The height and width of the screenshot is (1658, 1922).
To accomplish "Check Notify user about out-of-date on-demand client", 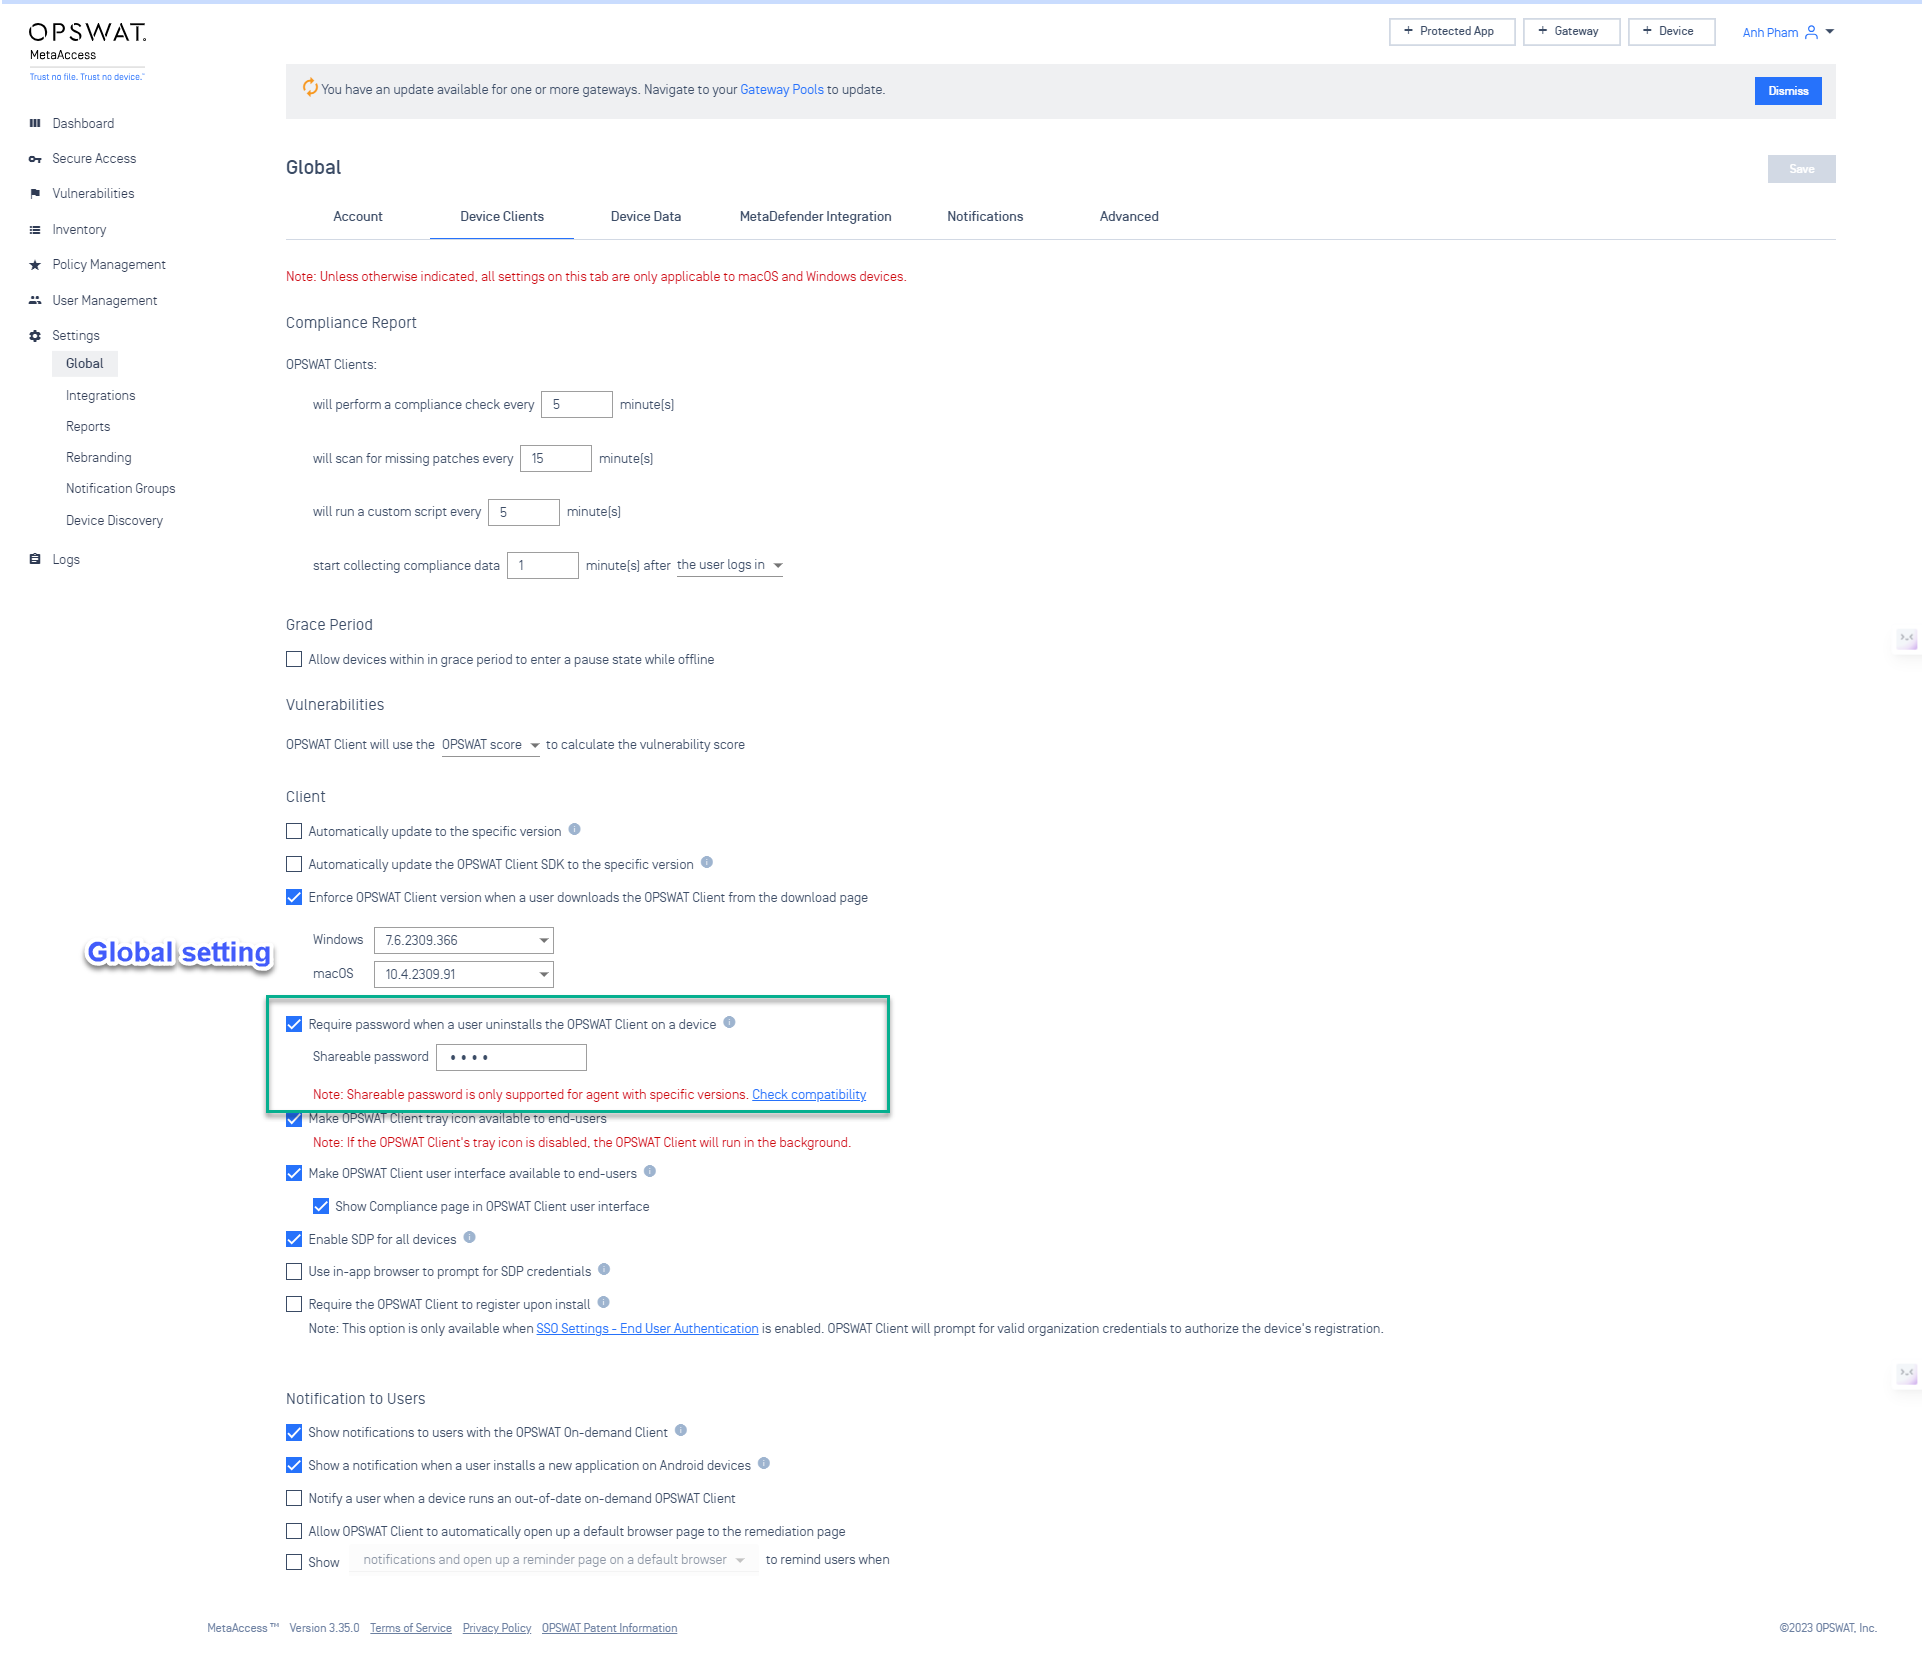I will [294, 1499].
